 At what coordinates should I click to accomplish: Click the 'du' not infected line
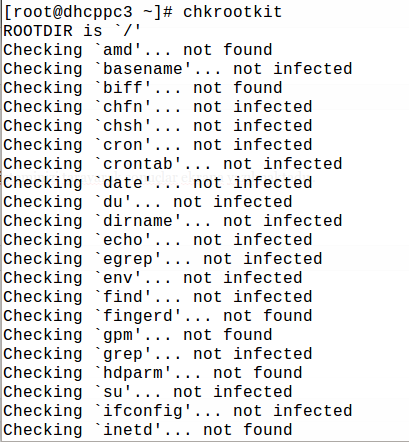(148, 202)
